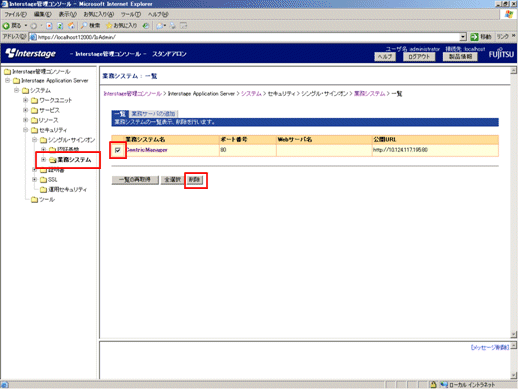Click the security warning icon in status bar
The image size is (518, 389).
point(433,385)
